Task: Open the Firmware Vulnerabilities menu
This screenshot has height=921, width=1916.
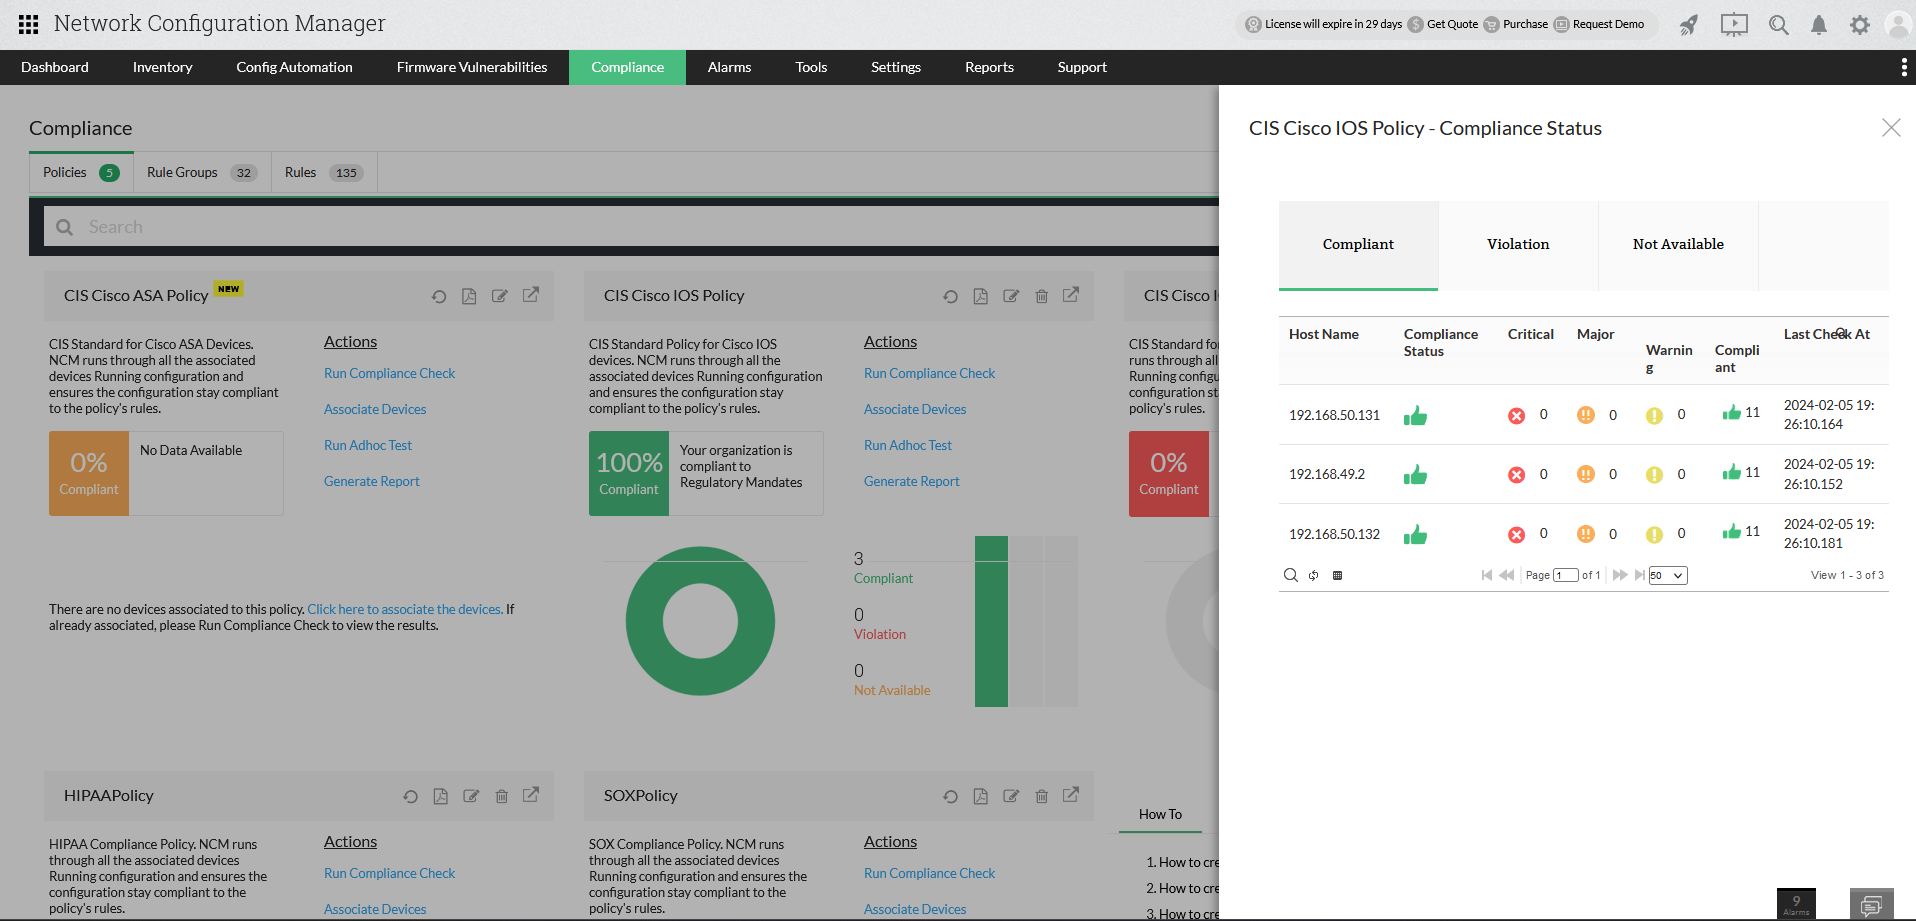Action: click(471, 67)
